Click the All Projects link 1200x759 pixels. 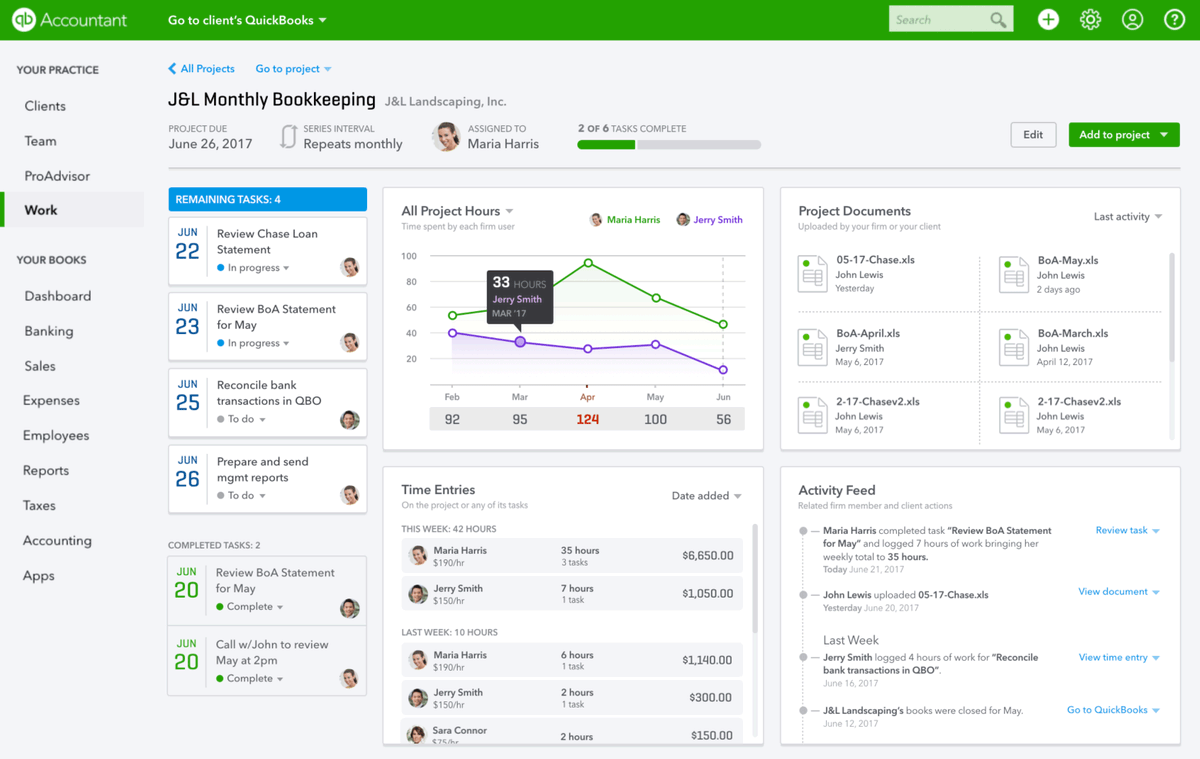(x=208, y=69)
